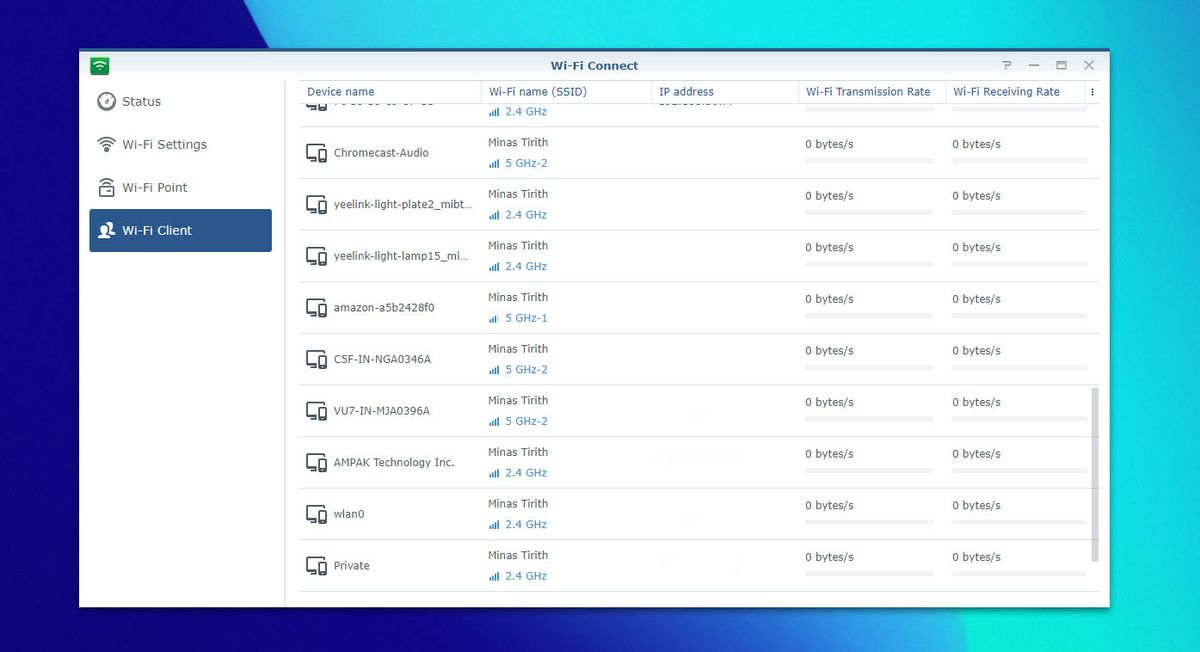This screenshot has height=652, width=1200.
Task: Click 5 GHz-2 band in Chromecast-Audio row
Action: (x=526, y=164)
